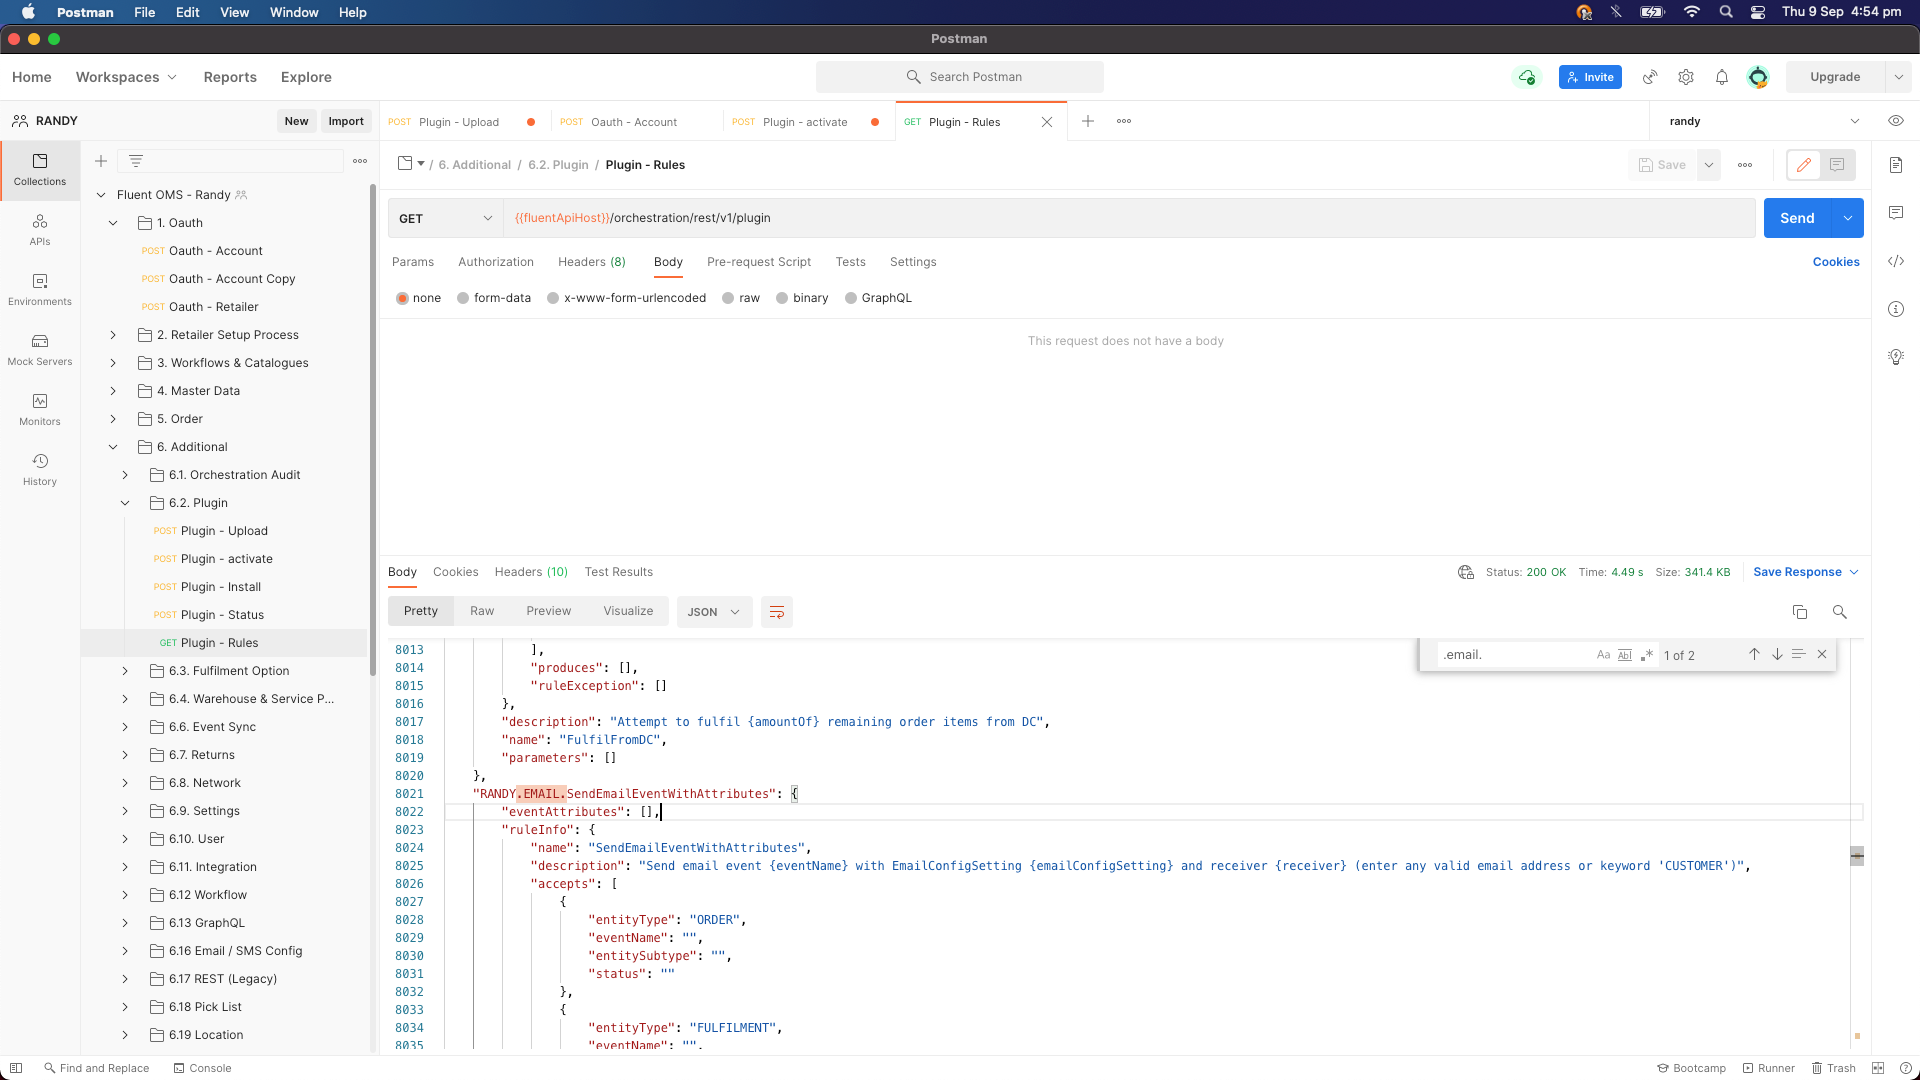The width and height of the screenshot is (1920, 1080).
Task: Click the Cookies link
Action: (1835, 262)
